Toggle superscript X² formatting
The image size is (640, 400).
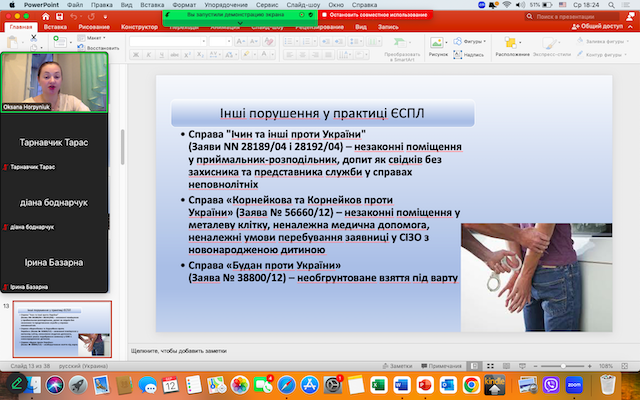tap(187, 55)
